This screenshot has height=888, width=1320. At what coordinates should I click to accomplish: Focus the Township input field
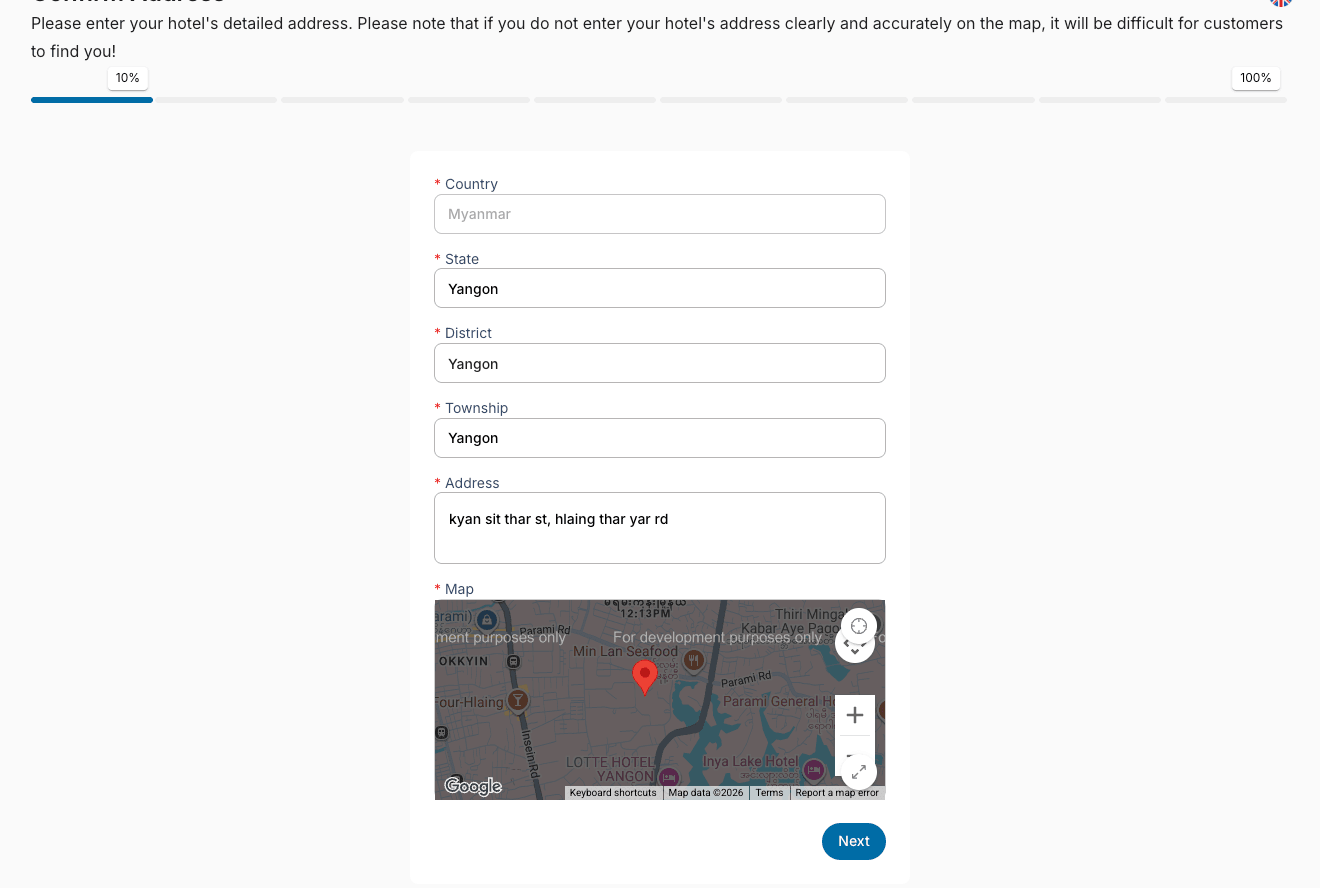660,438
